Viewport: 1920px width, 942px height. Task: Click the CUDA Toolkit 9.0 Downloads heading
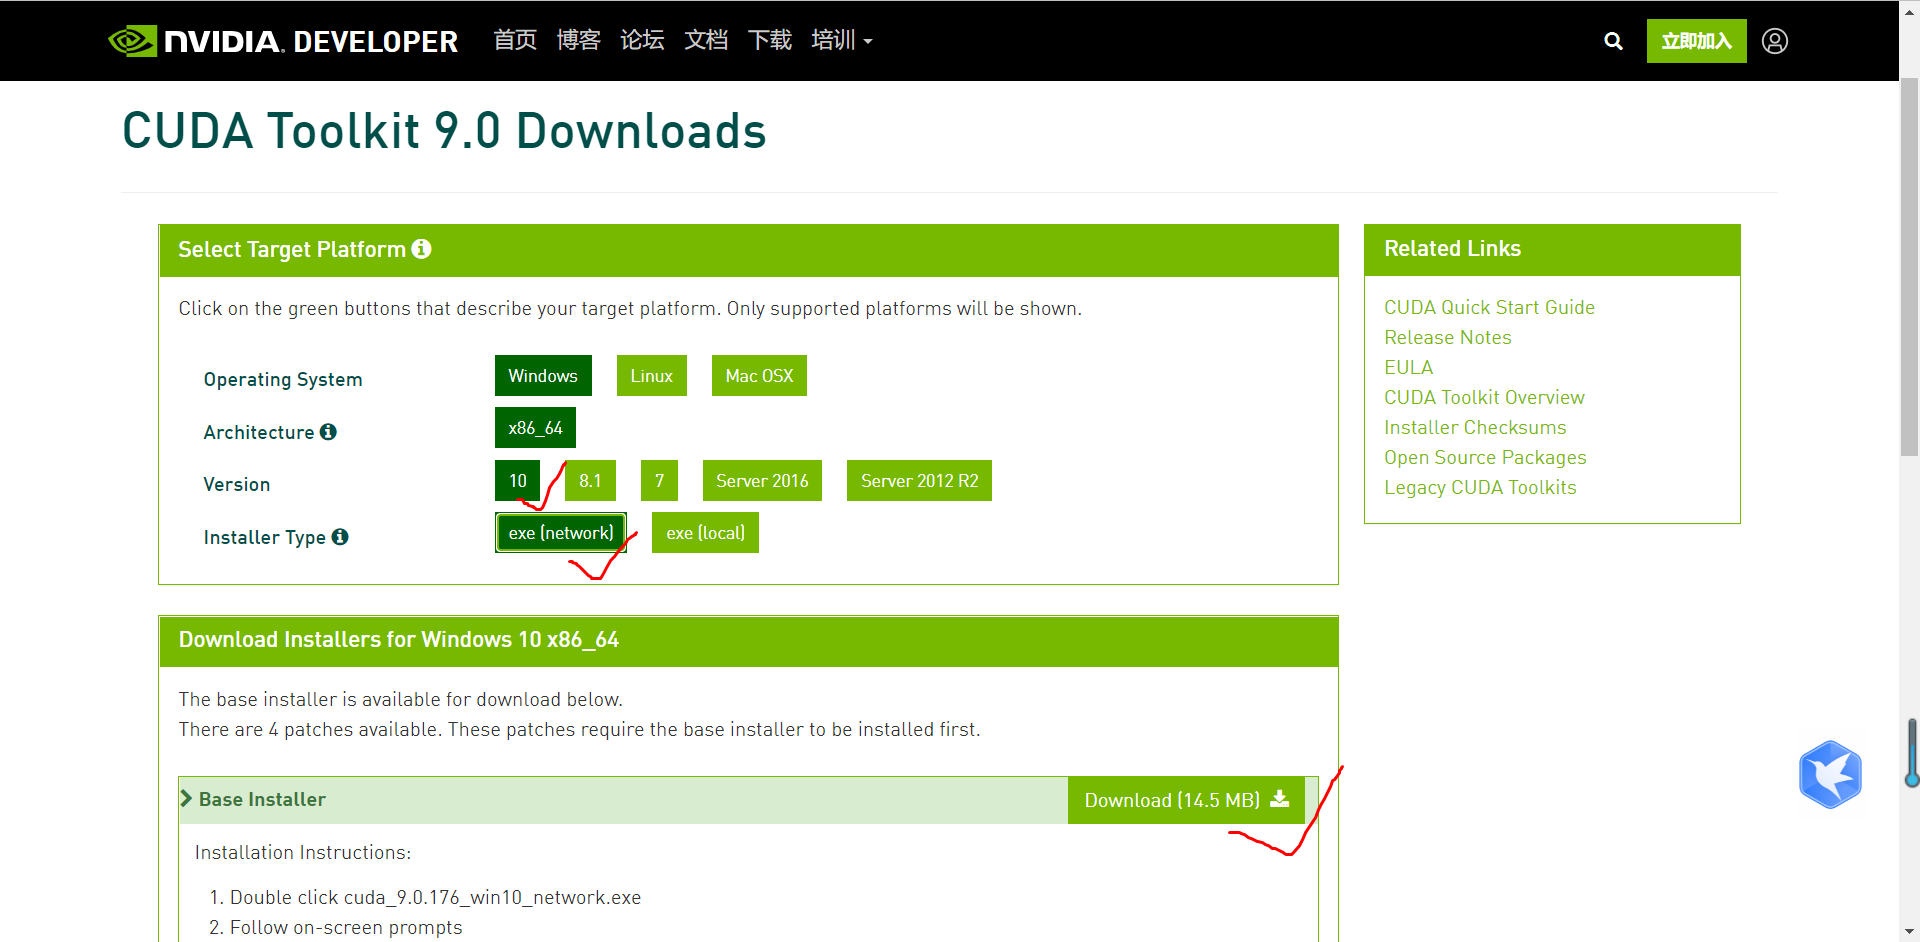click(444, 131)
